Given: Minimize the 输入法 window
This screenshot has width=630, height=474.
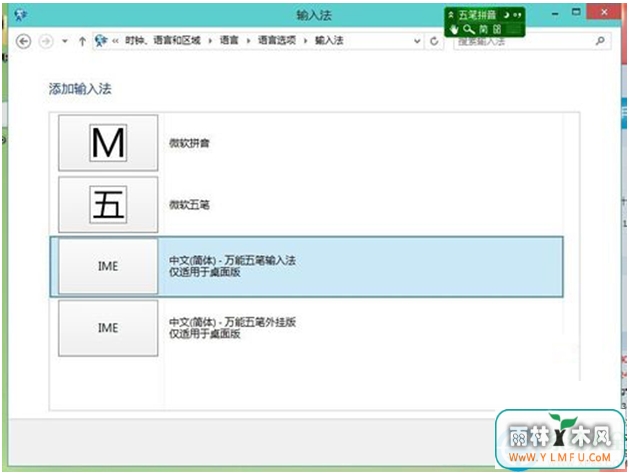Looking at the screenshot, I should click(x=555, y=14).
